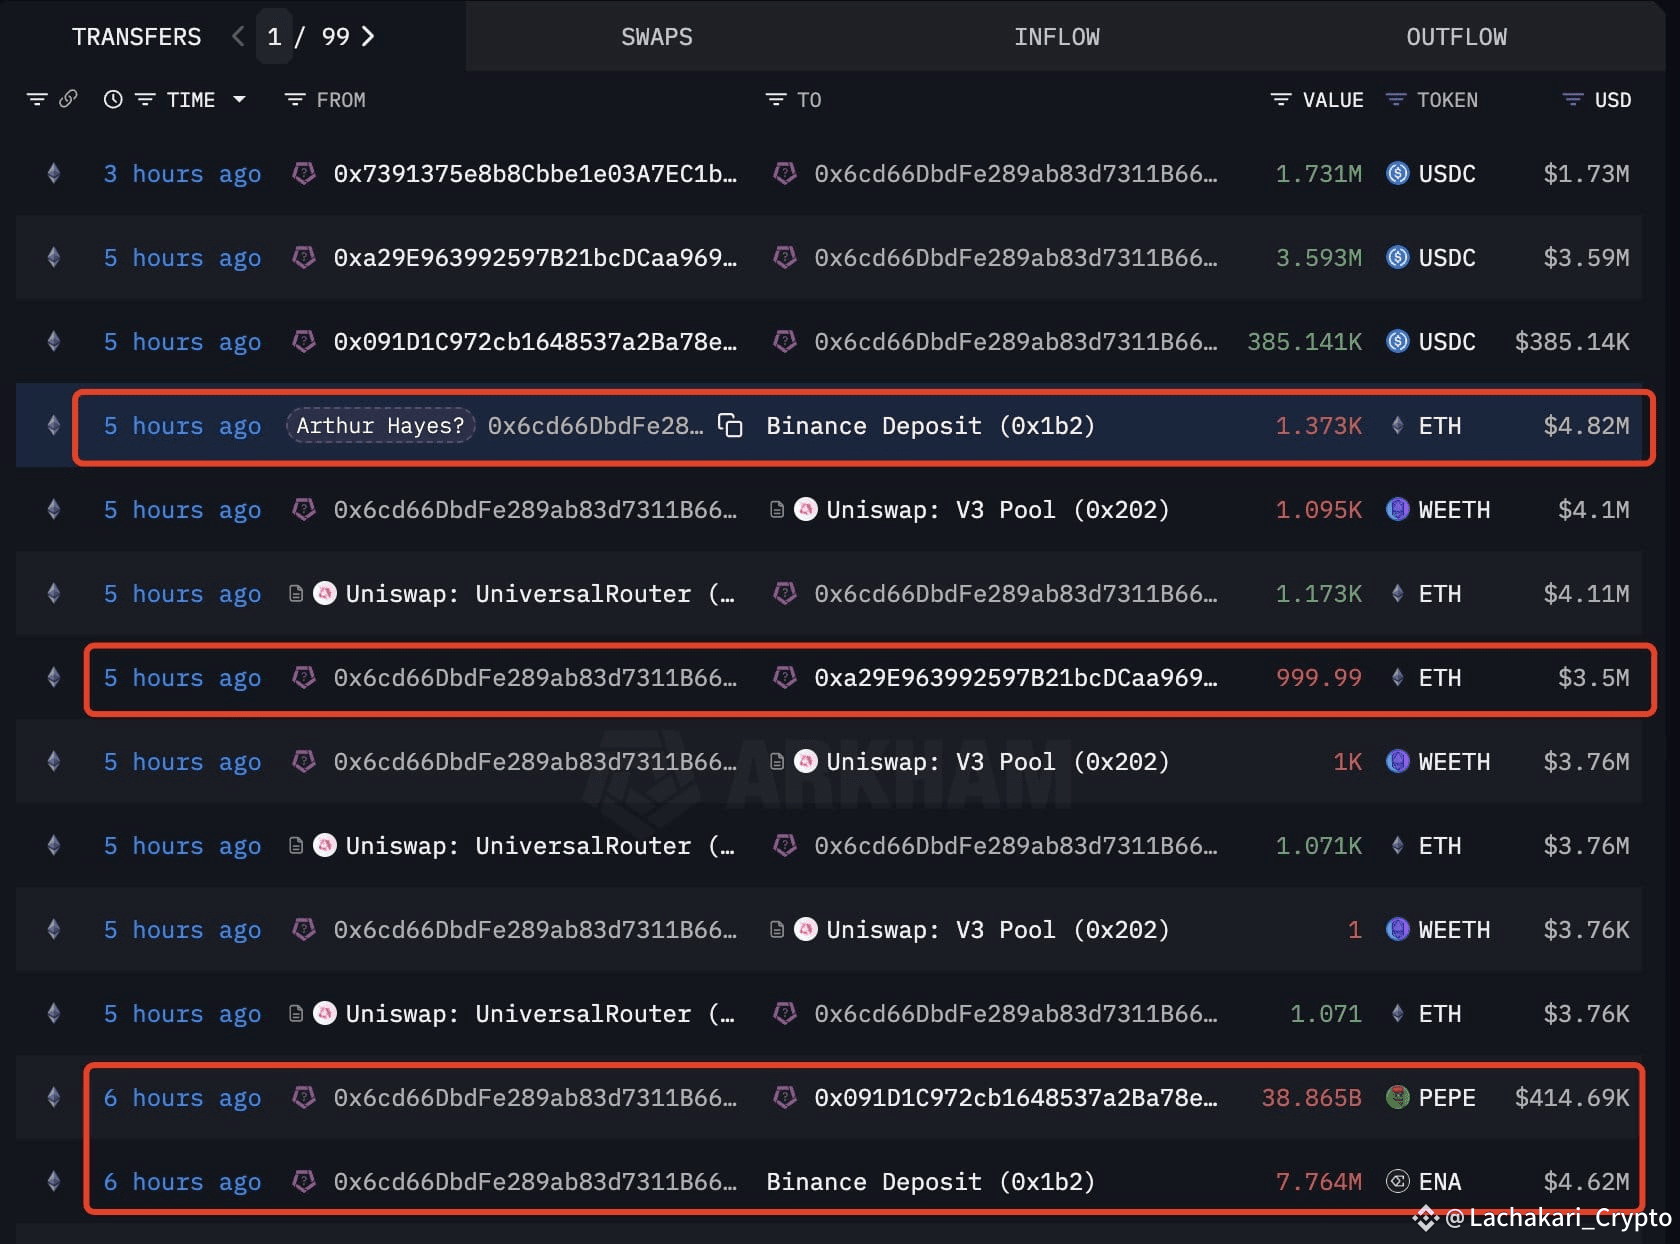Image resolution: width=1680 pixels, height=1244 pixels.
Task: Open the TIME column filter icon
Action: [x=145, y=100]
